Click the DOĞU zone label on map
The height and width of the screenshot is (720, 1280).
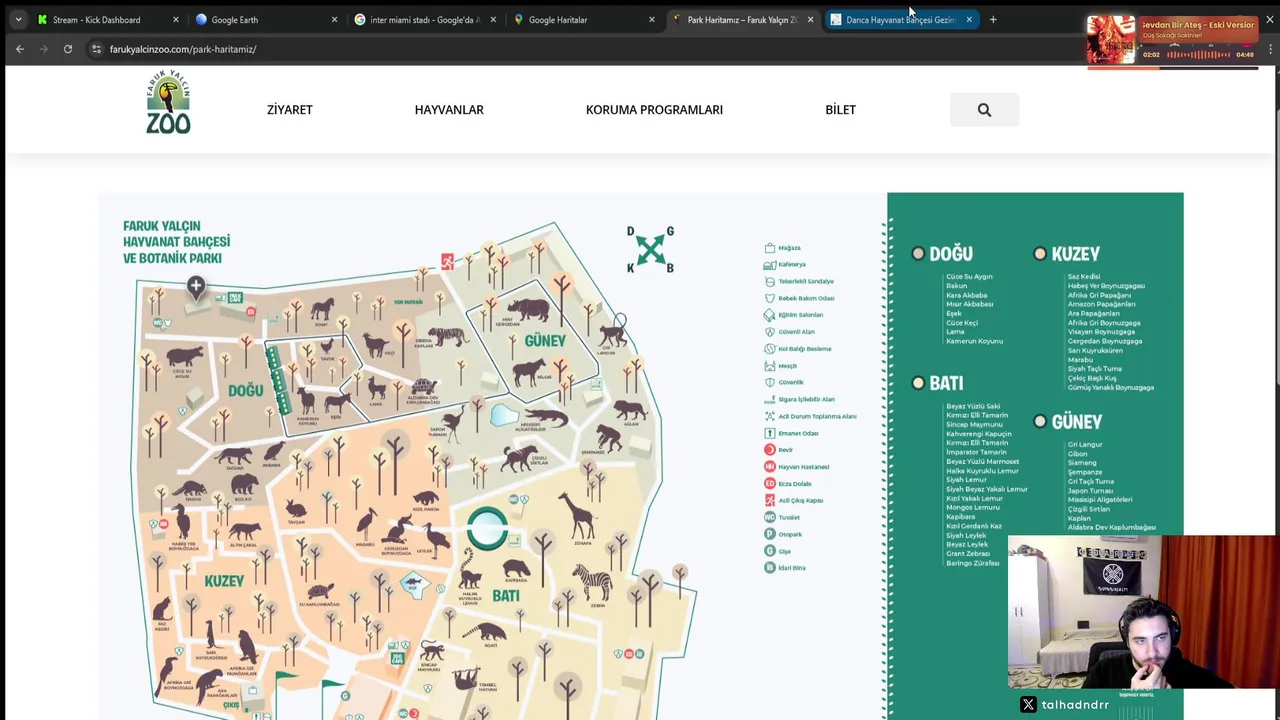click(x=245, y=390)
